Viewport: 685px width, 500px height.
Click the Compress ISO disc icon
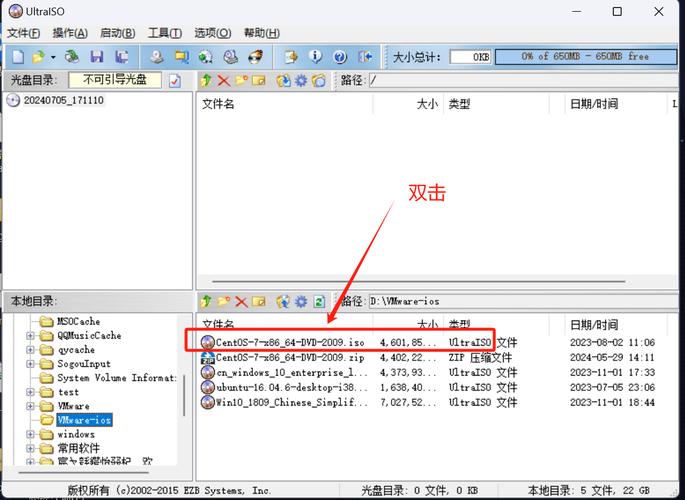(x=206, y=57)
